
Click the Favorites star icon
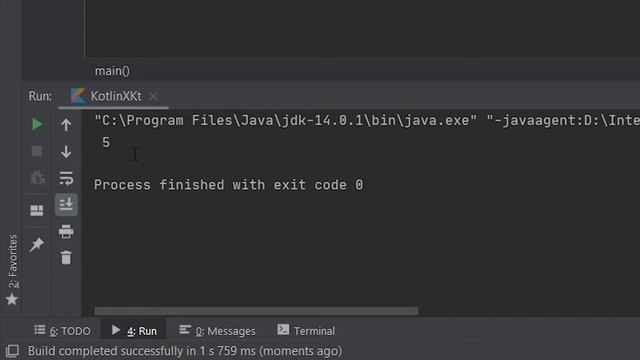point(12,300)
